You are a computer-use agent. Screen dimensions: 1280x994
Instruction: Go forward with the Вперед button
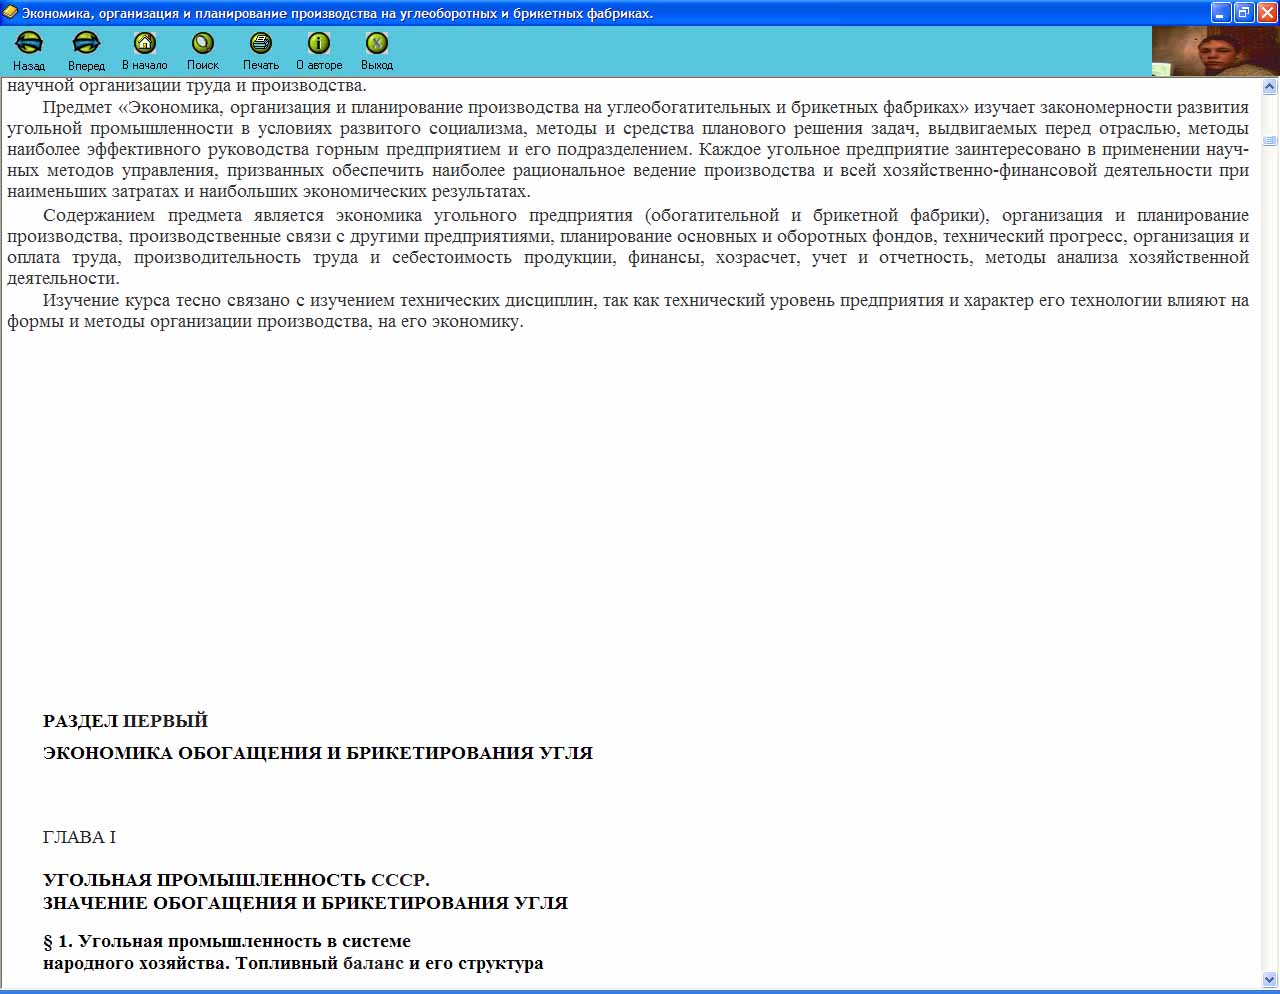click(x=87, y=51)
